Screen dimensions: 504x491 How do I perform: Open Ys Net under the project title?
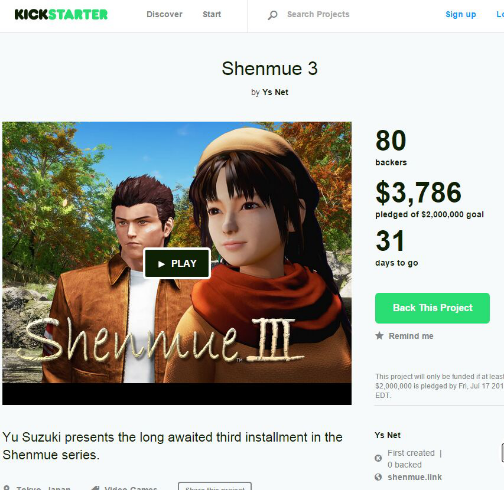[x=275, y=92]
